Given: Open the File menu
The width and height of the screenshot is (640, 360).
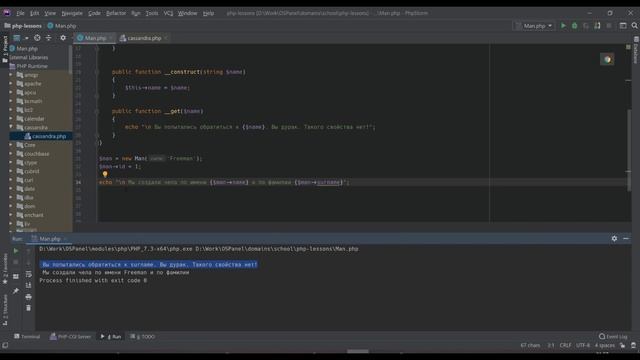Looking at the screenshot, I should (20, 13).
